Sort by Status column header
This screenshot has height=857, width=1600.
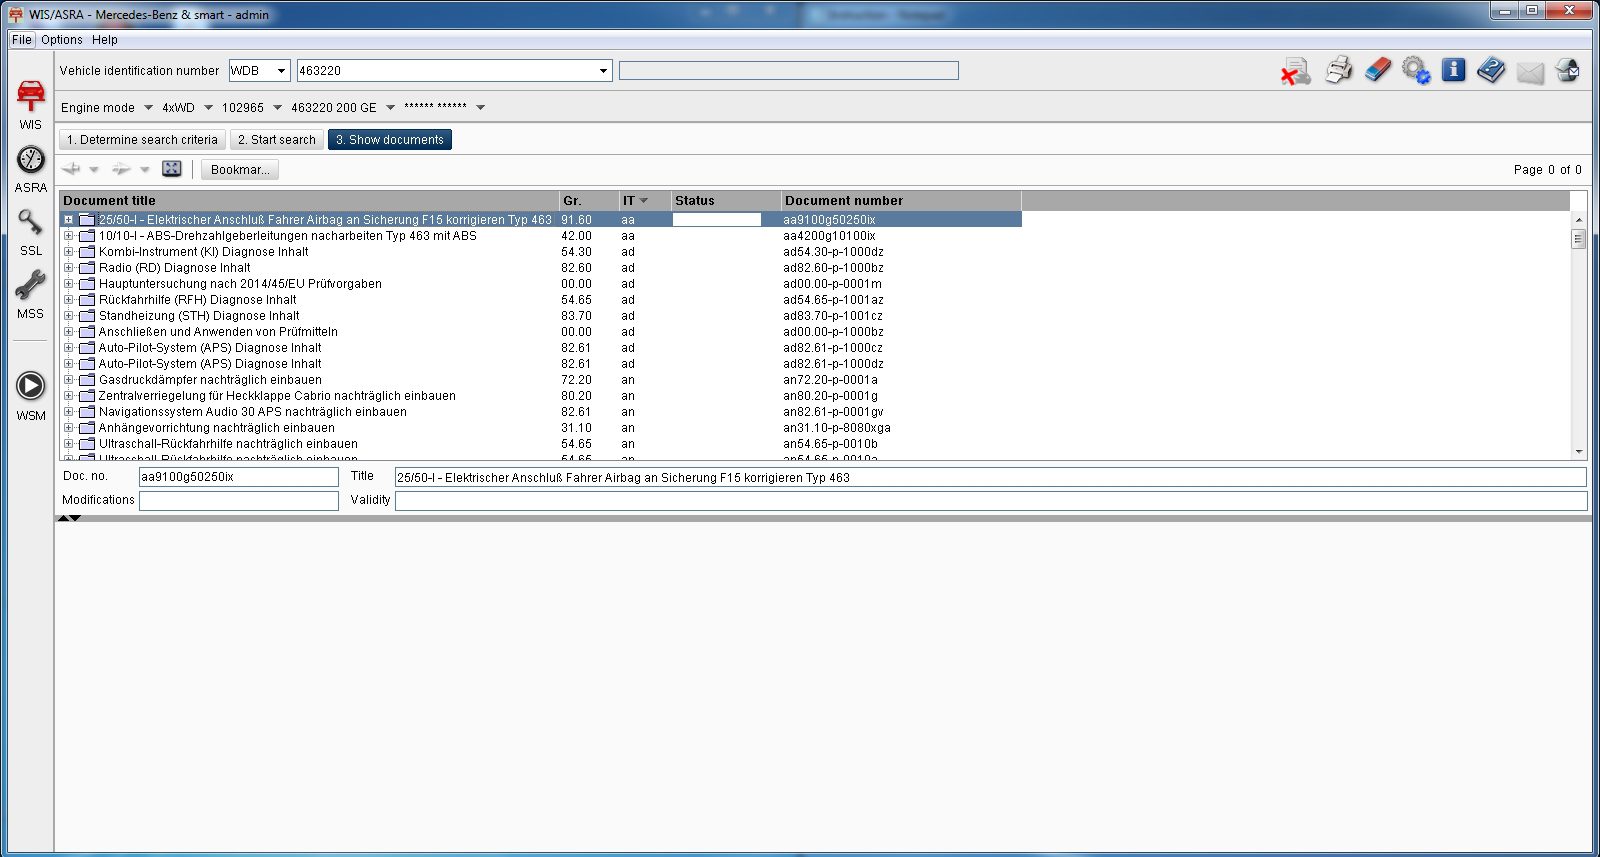tap(726, 201)
